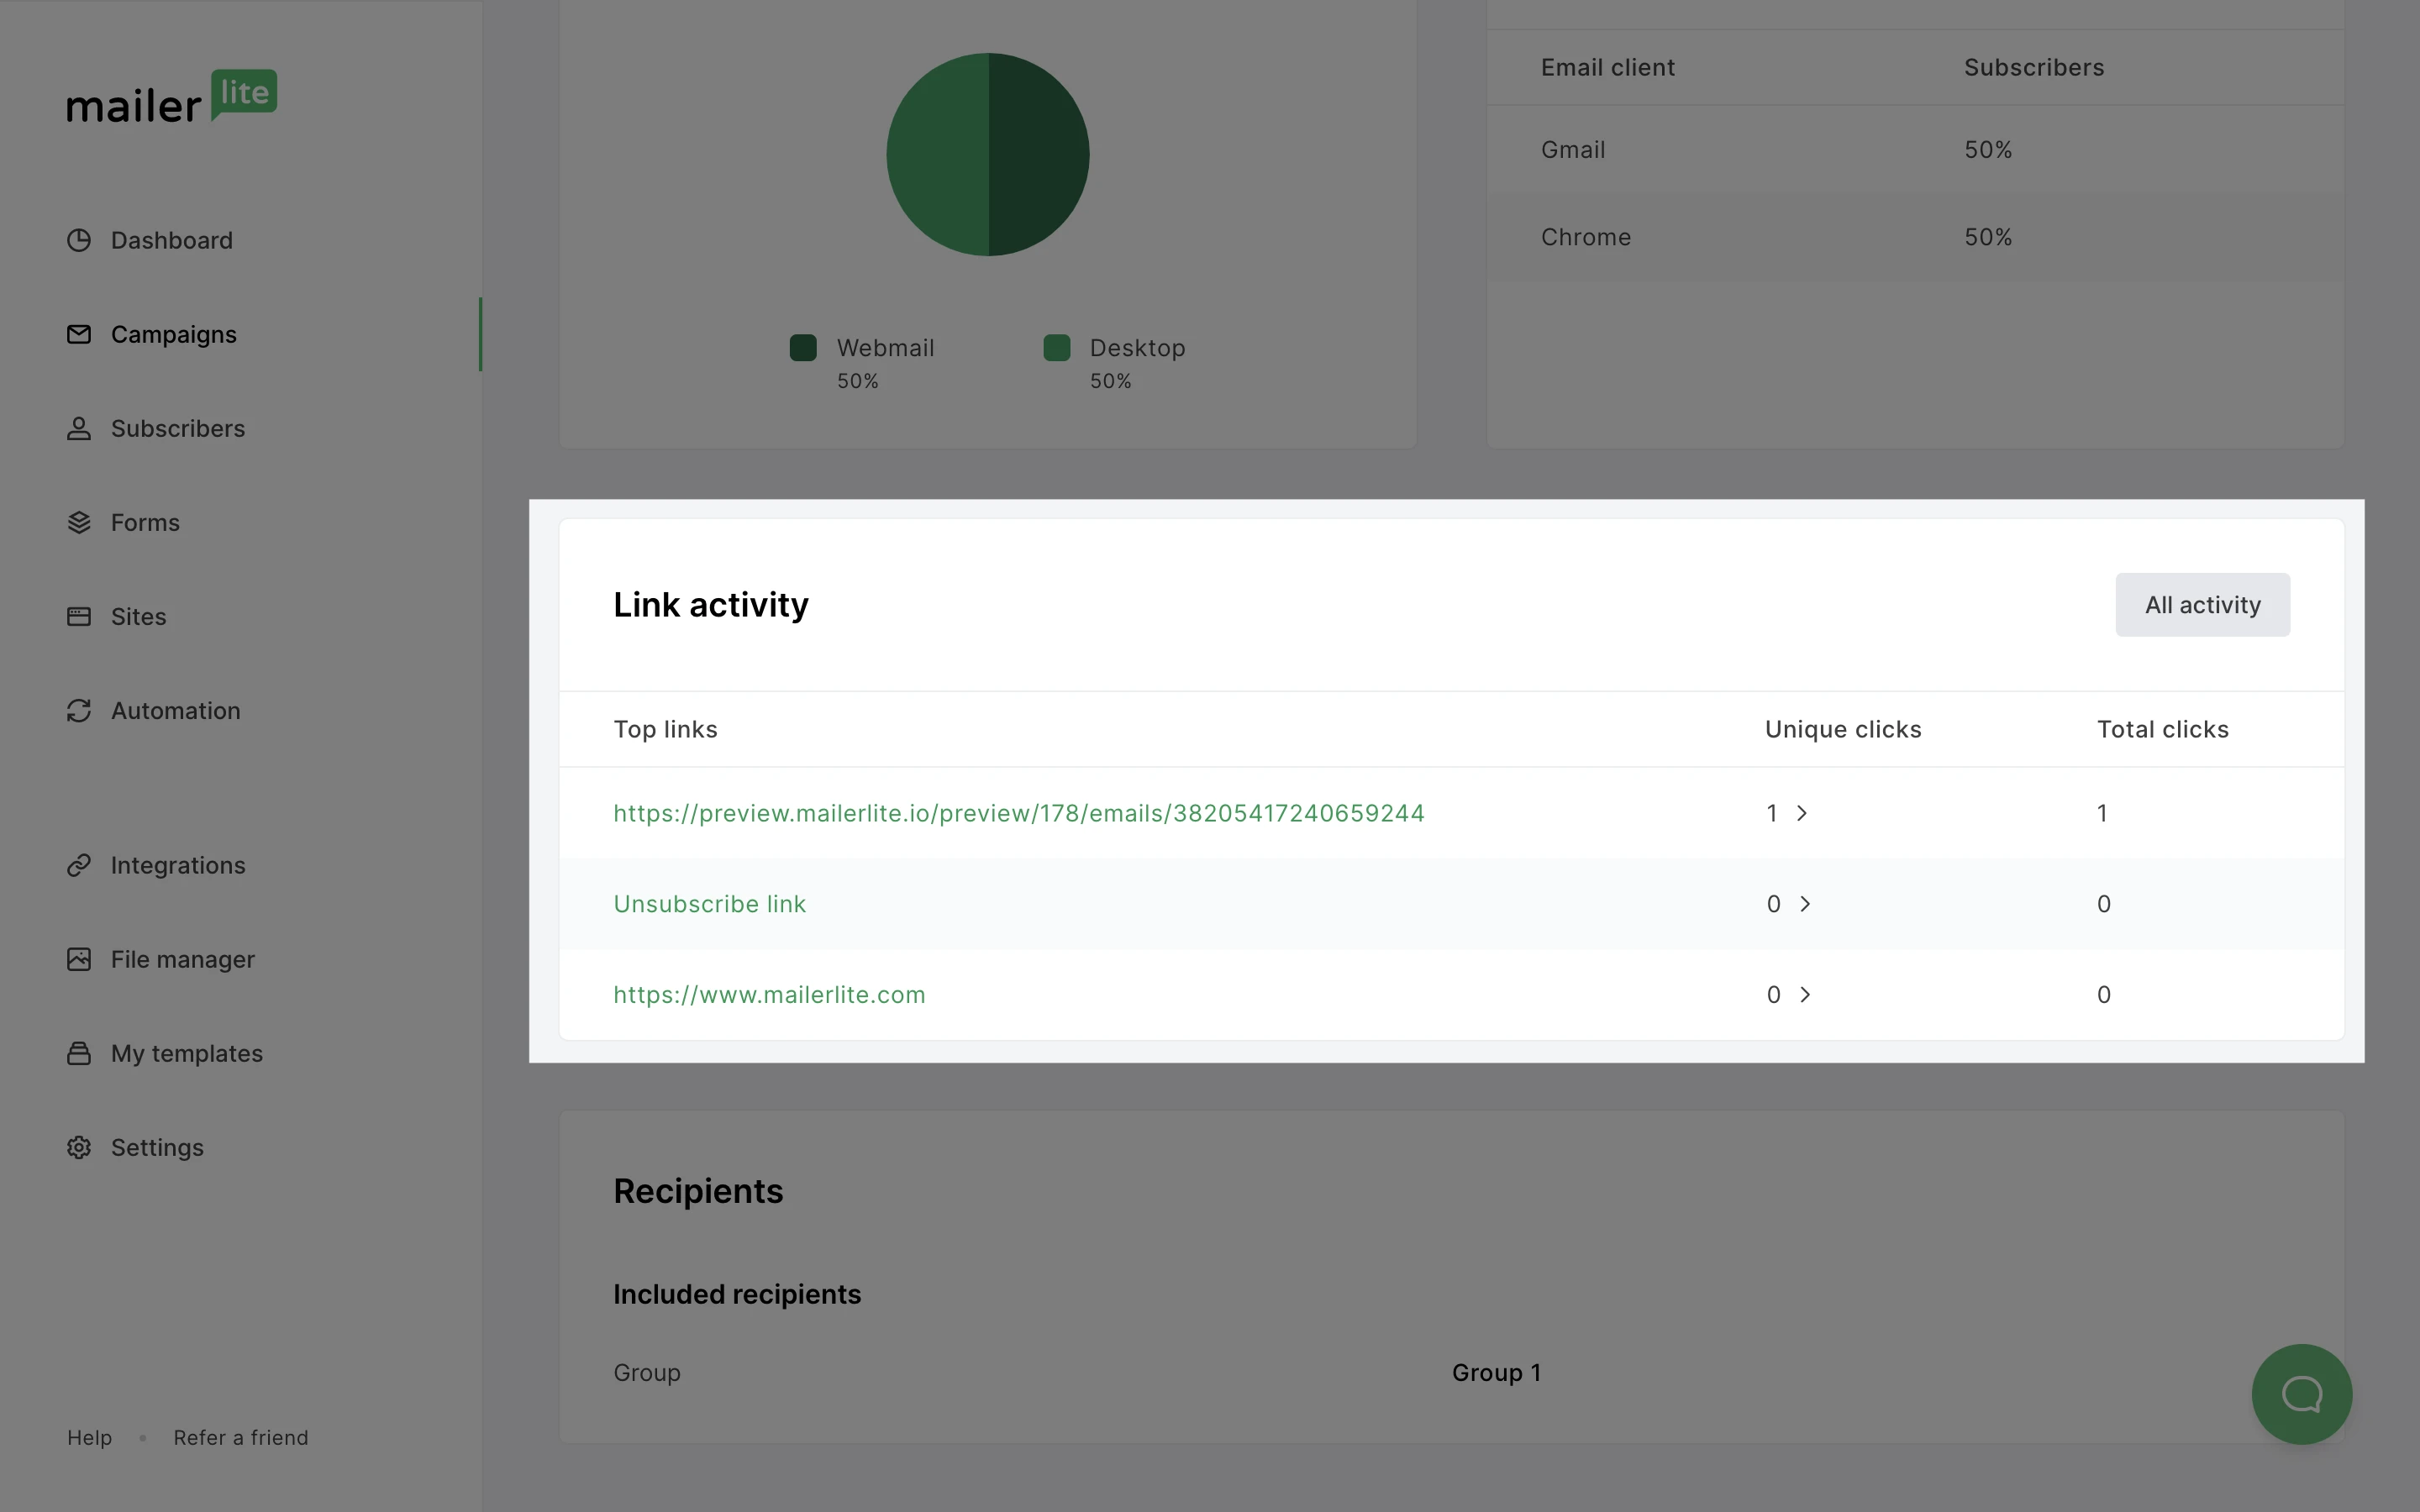Click the Sites browser icon

coord(79,616)
